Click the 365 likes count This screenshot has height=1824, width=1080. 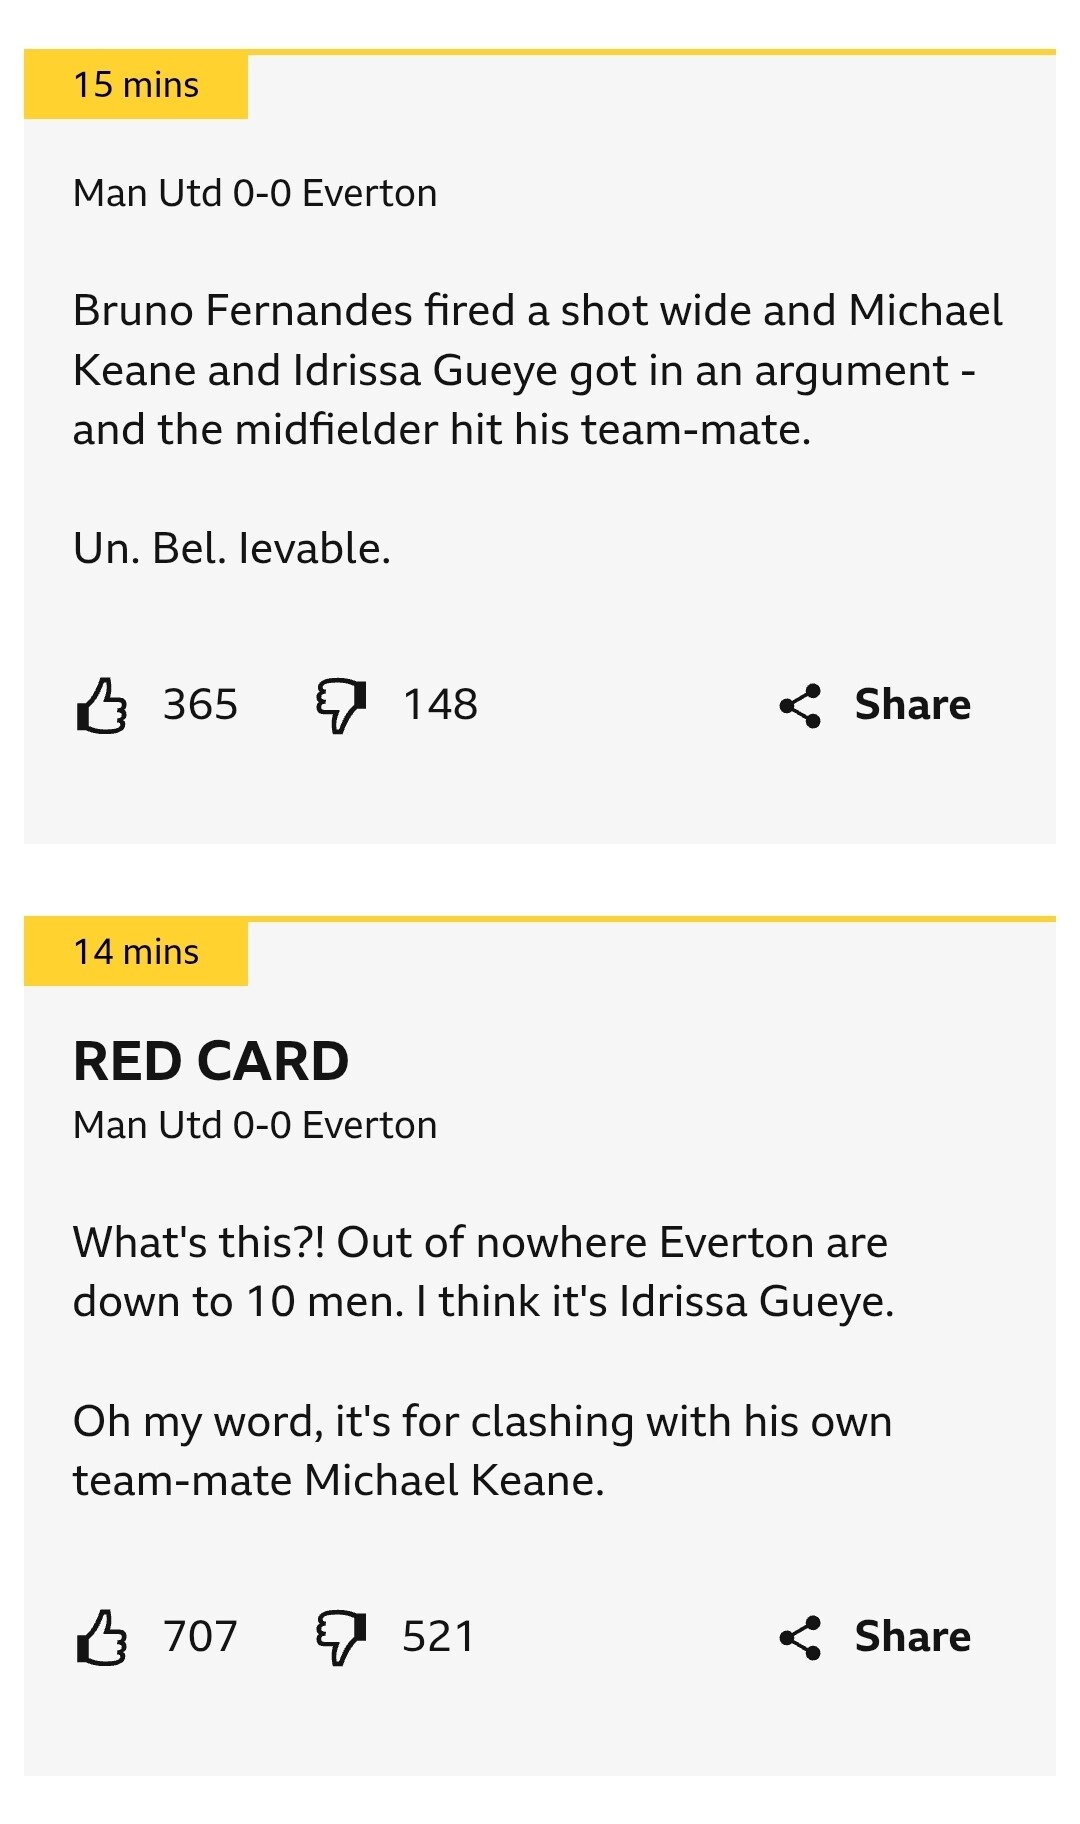201,705
